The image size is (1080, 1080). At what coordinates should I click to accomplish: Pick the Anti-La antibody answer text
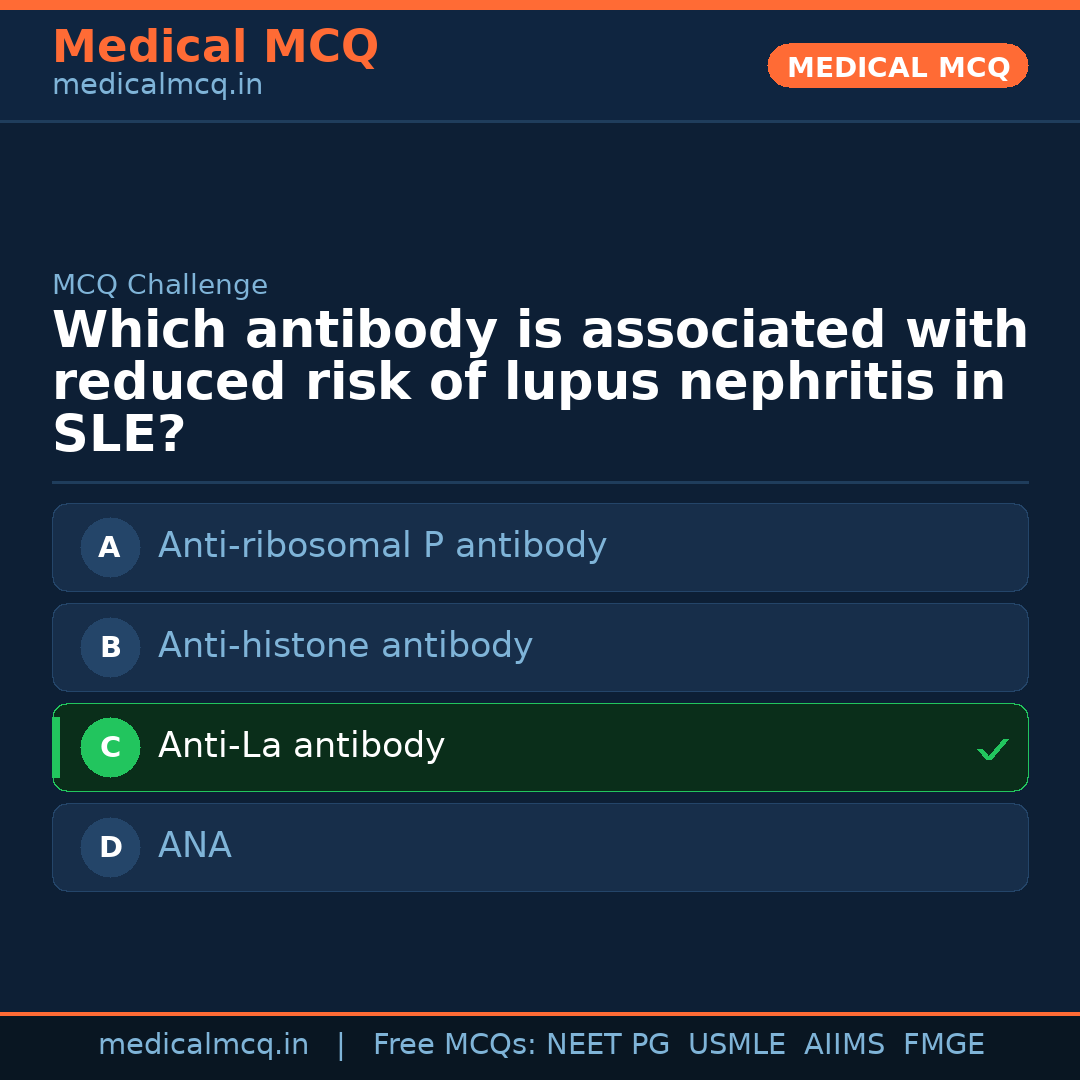(x=301, y=746)
